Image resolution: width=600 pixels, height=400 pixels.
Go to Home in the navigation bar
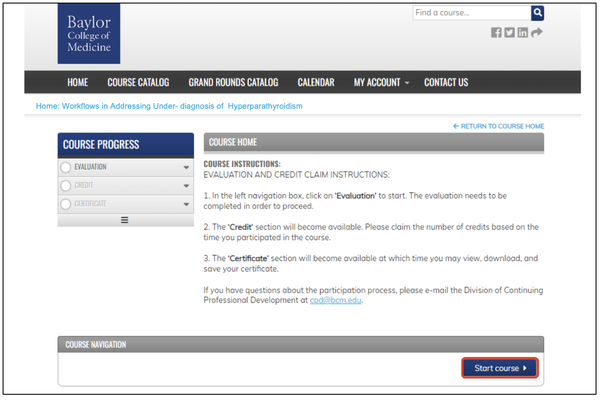point(78,82)
